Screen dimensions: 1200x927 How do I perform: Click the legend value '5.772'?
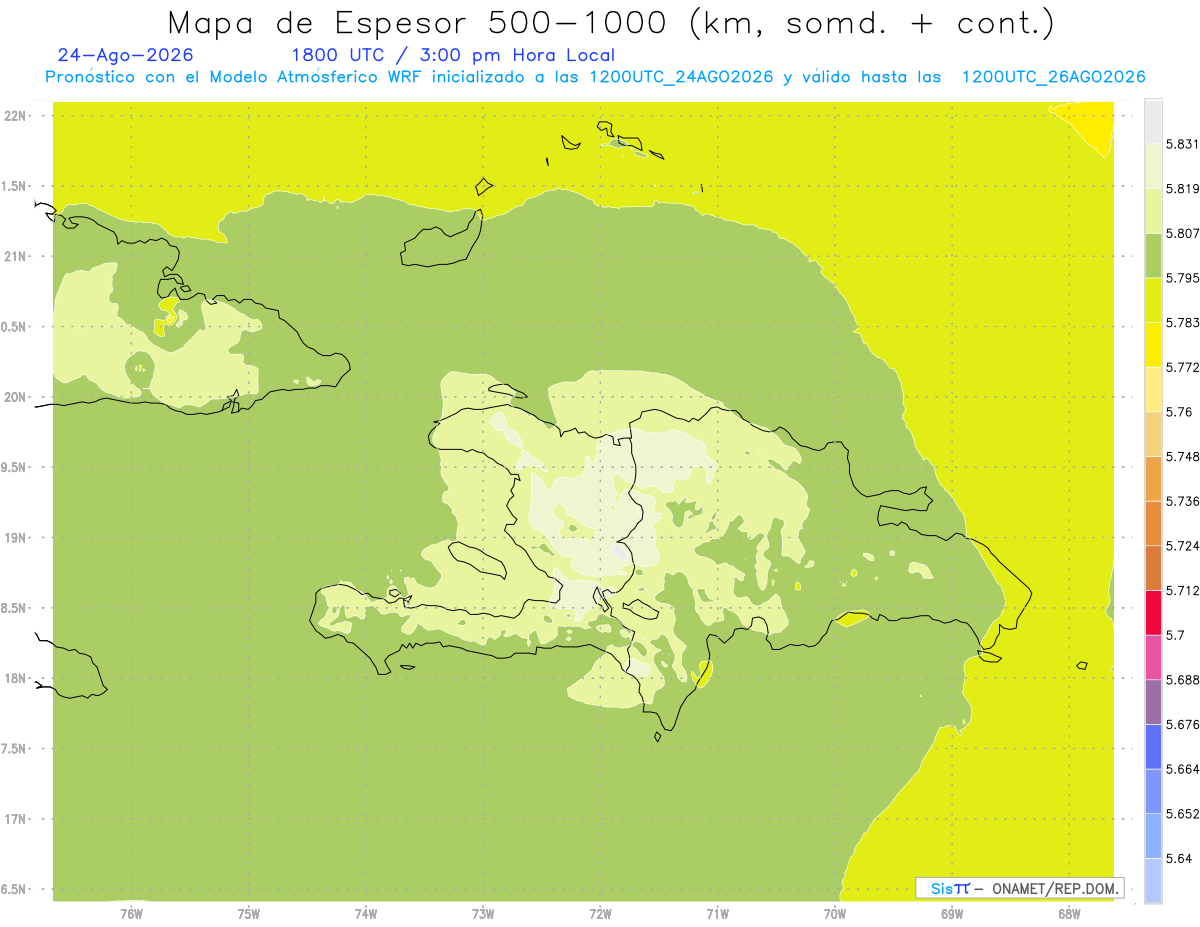click(x=1182, y=367)
